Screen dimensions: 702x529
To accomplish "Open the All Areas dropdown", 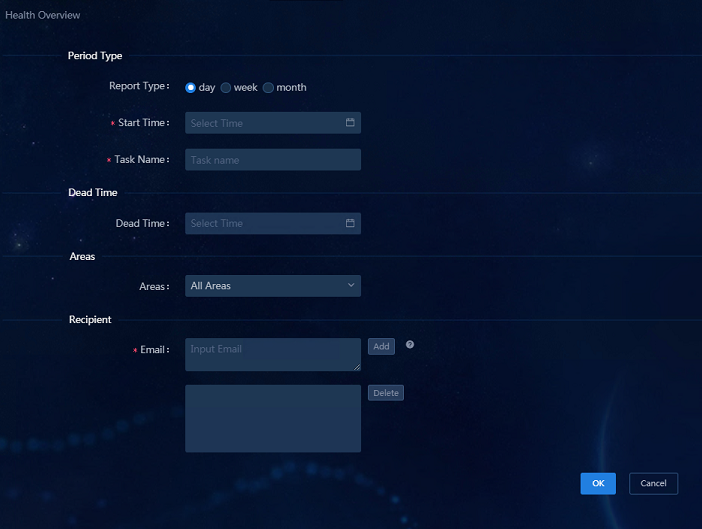I will [x=273, y=286].
